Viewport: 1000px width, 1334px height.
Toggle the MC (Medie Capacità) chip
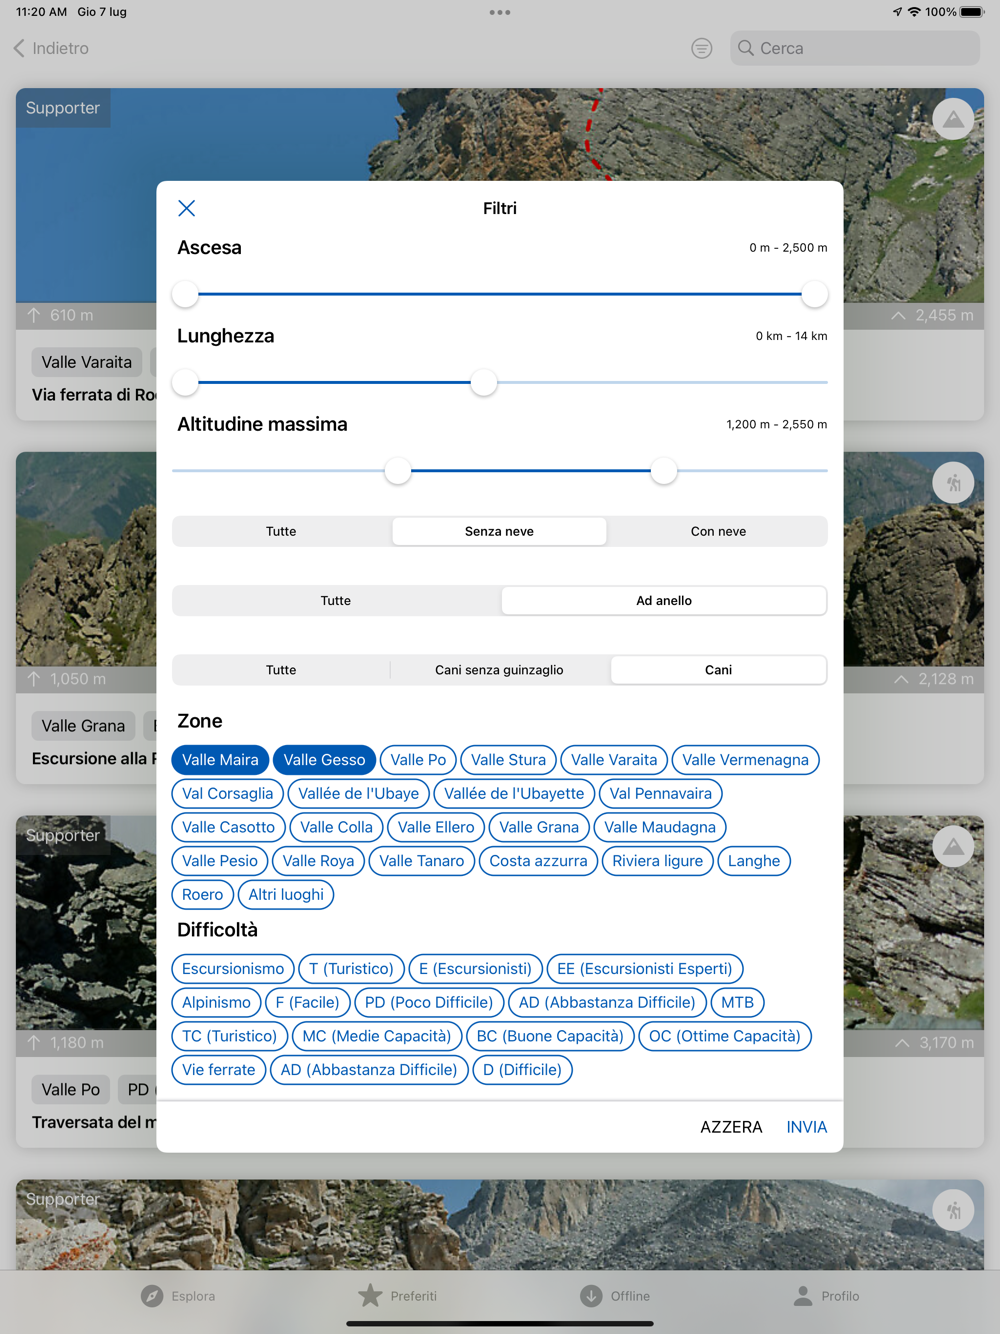(377, 1036)
